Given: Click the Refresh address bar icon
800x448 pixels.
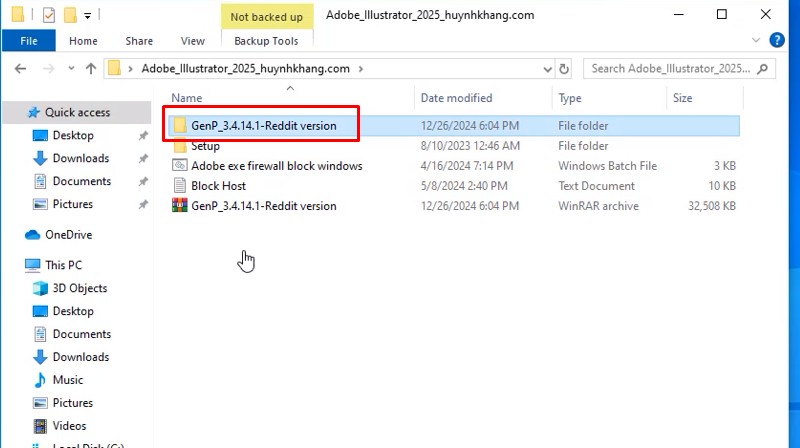Looking at the screenshot, I should click(565, 69).
